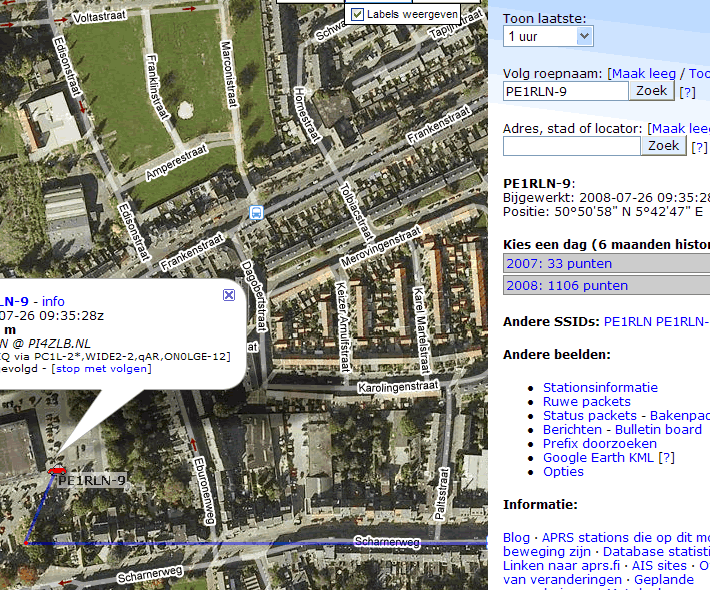Open AIS sites link
Screen dimensions: 710x590
pyautogui.click(x=659, y=566)
